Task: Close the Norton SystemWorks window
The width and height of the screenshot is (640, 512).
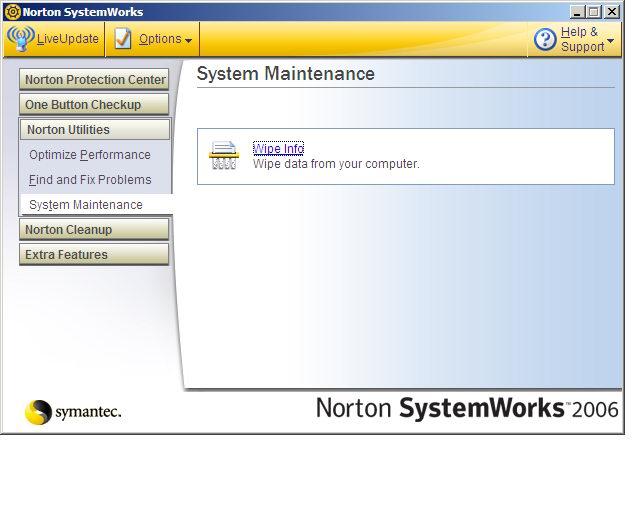Action: click(x=612, y=12)
